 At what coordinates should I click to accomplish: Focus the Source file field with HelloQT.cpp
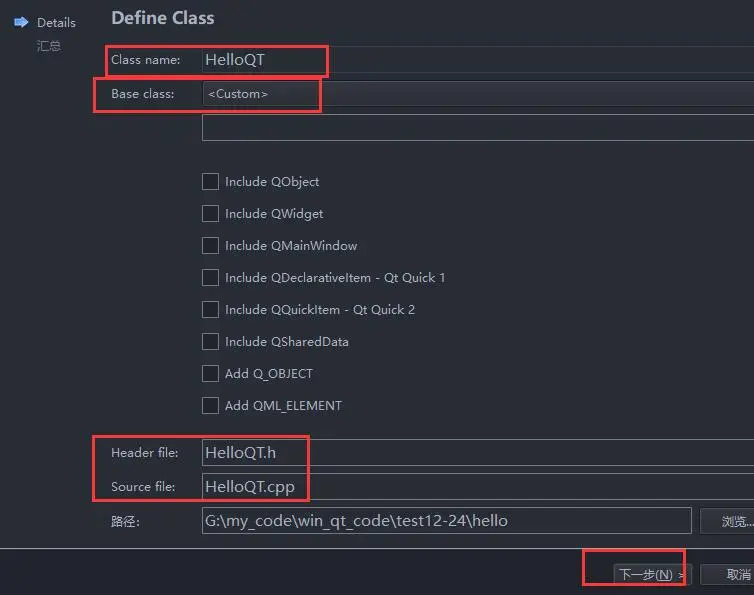point(476,487)
